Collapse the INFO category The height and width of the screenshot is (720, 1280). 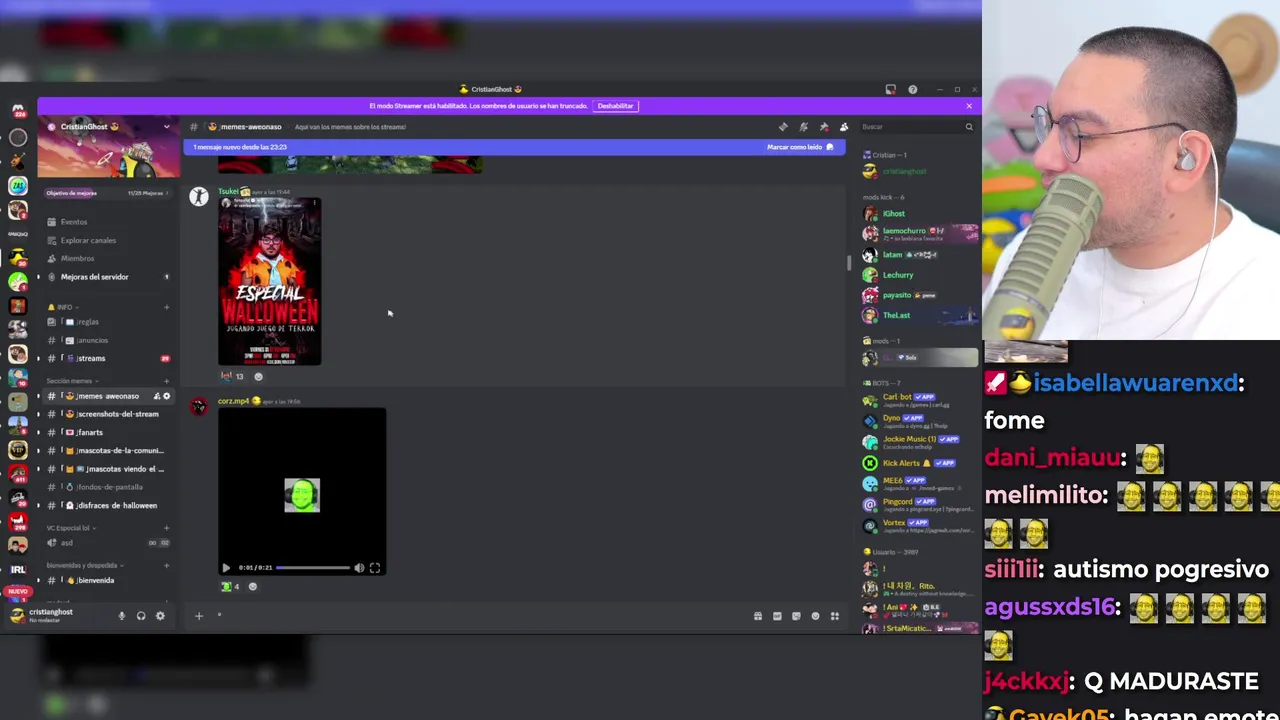coord(63,307)
